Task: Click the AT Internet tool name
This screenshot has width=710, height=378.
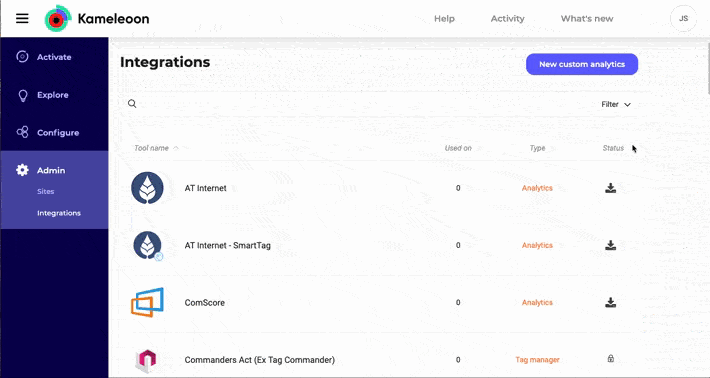Action: pos(205,188)
